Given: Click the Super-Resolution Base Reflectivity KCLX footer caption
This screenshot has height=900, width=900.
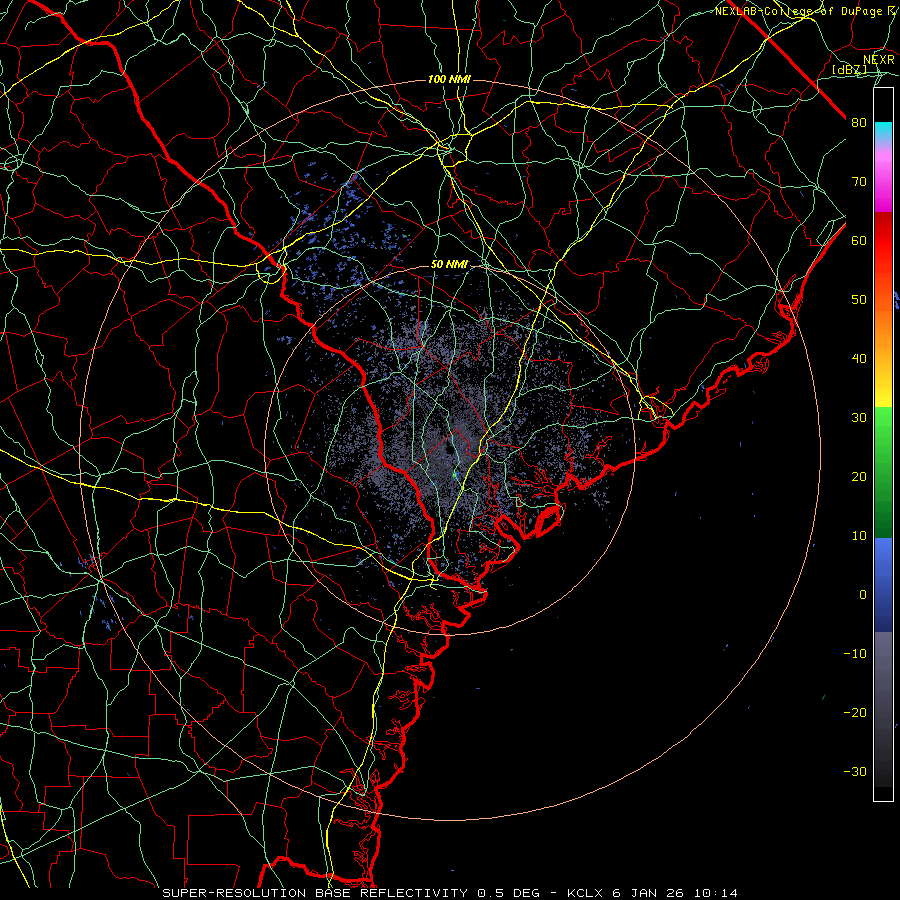Looking at the screenshot, I should coord(449,893).
